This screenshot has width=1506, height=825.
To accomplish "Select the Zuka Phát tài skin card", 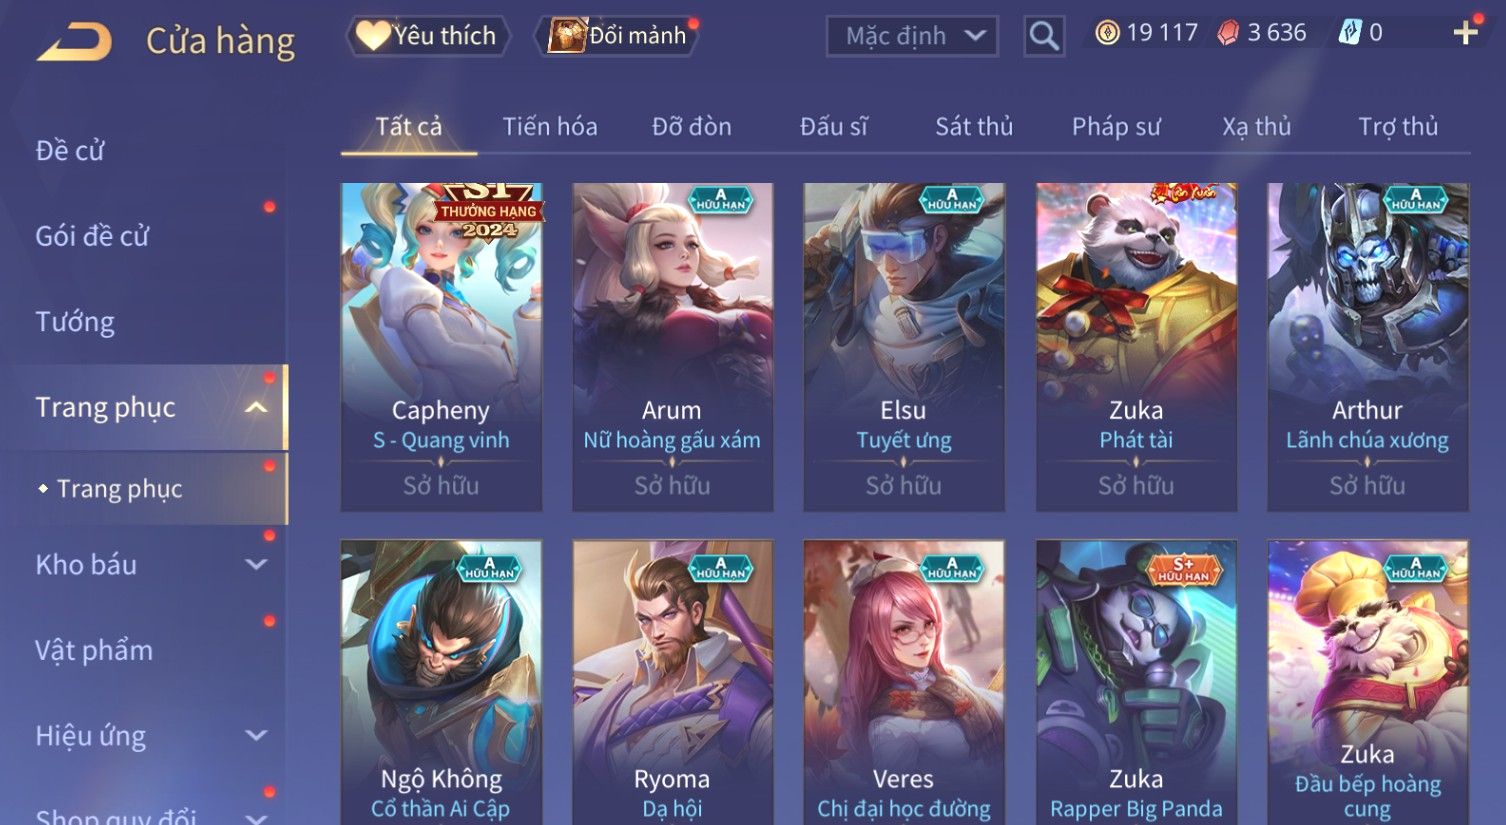I will point(1136,347).
